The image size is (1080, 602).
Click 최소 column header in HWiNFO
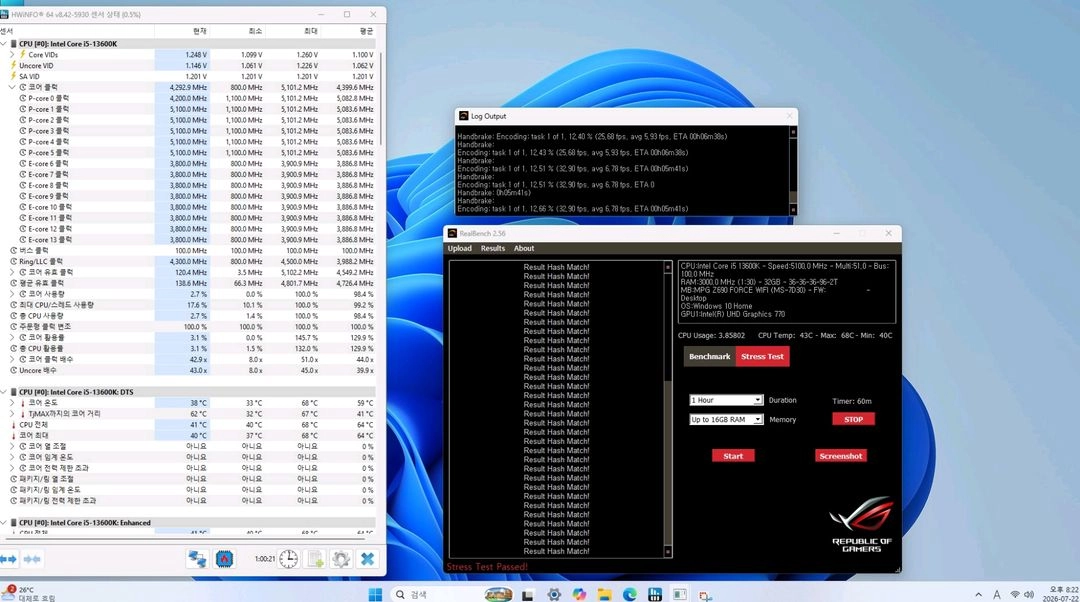pyautogui.click(x=255, y=31)
